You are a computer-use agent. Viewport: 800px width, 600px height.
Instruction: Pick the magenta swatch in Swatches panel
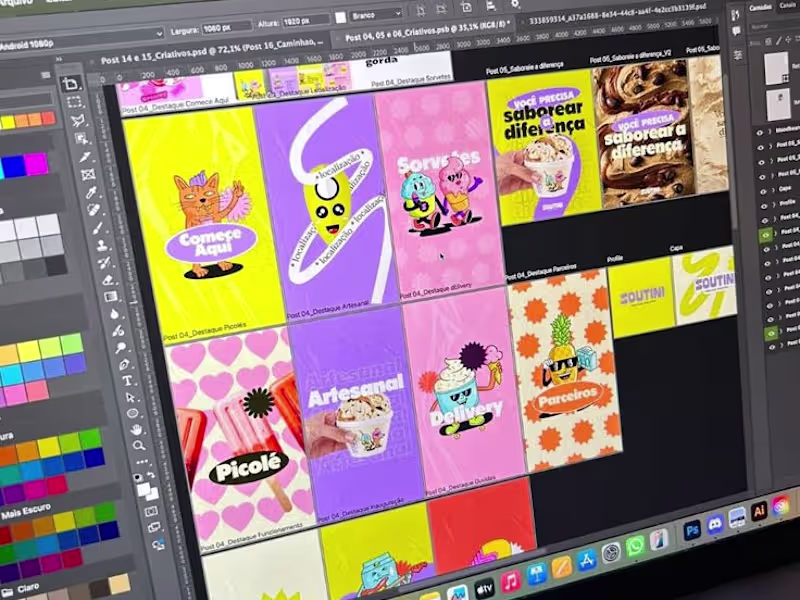click(36, 164)
